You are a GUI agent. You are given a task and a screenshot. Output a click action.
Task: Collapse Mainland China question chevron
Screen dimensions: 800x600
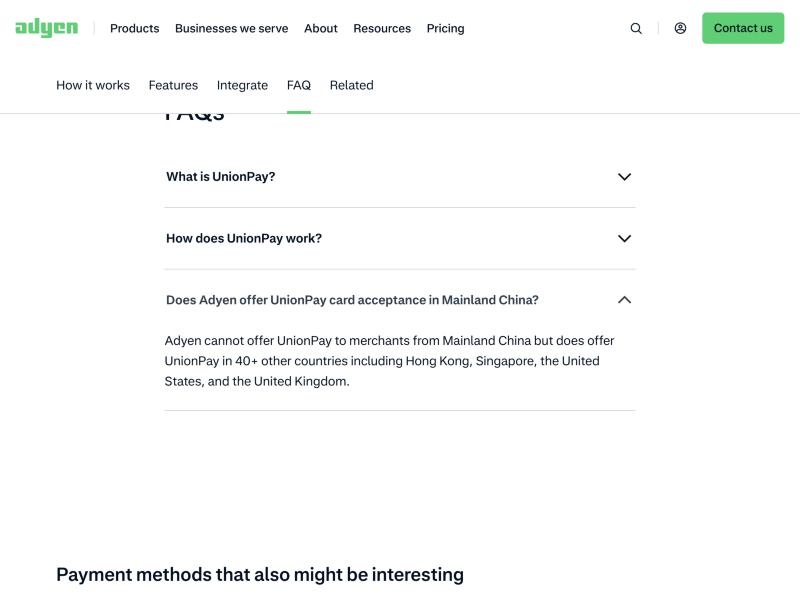[x=624, y=300]
